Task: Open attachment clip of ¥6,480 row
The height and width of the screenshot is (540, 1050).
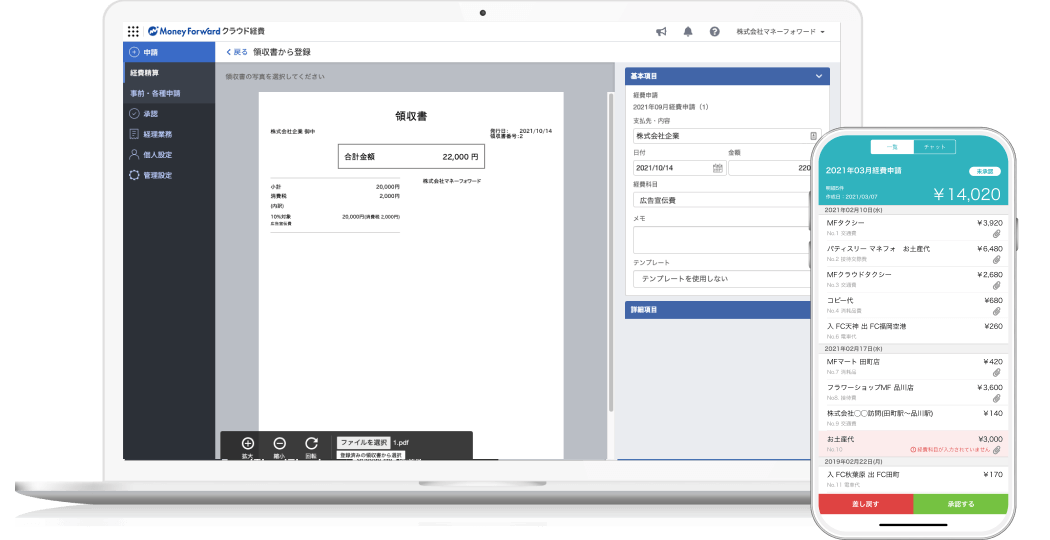Action: (996, 260)
